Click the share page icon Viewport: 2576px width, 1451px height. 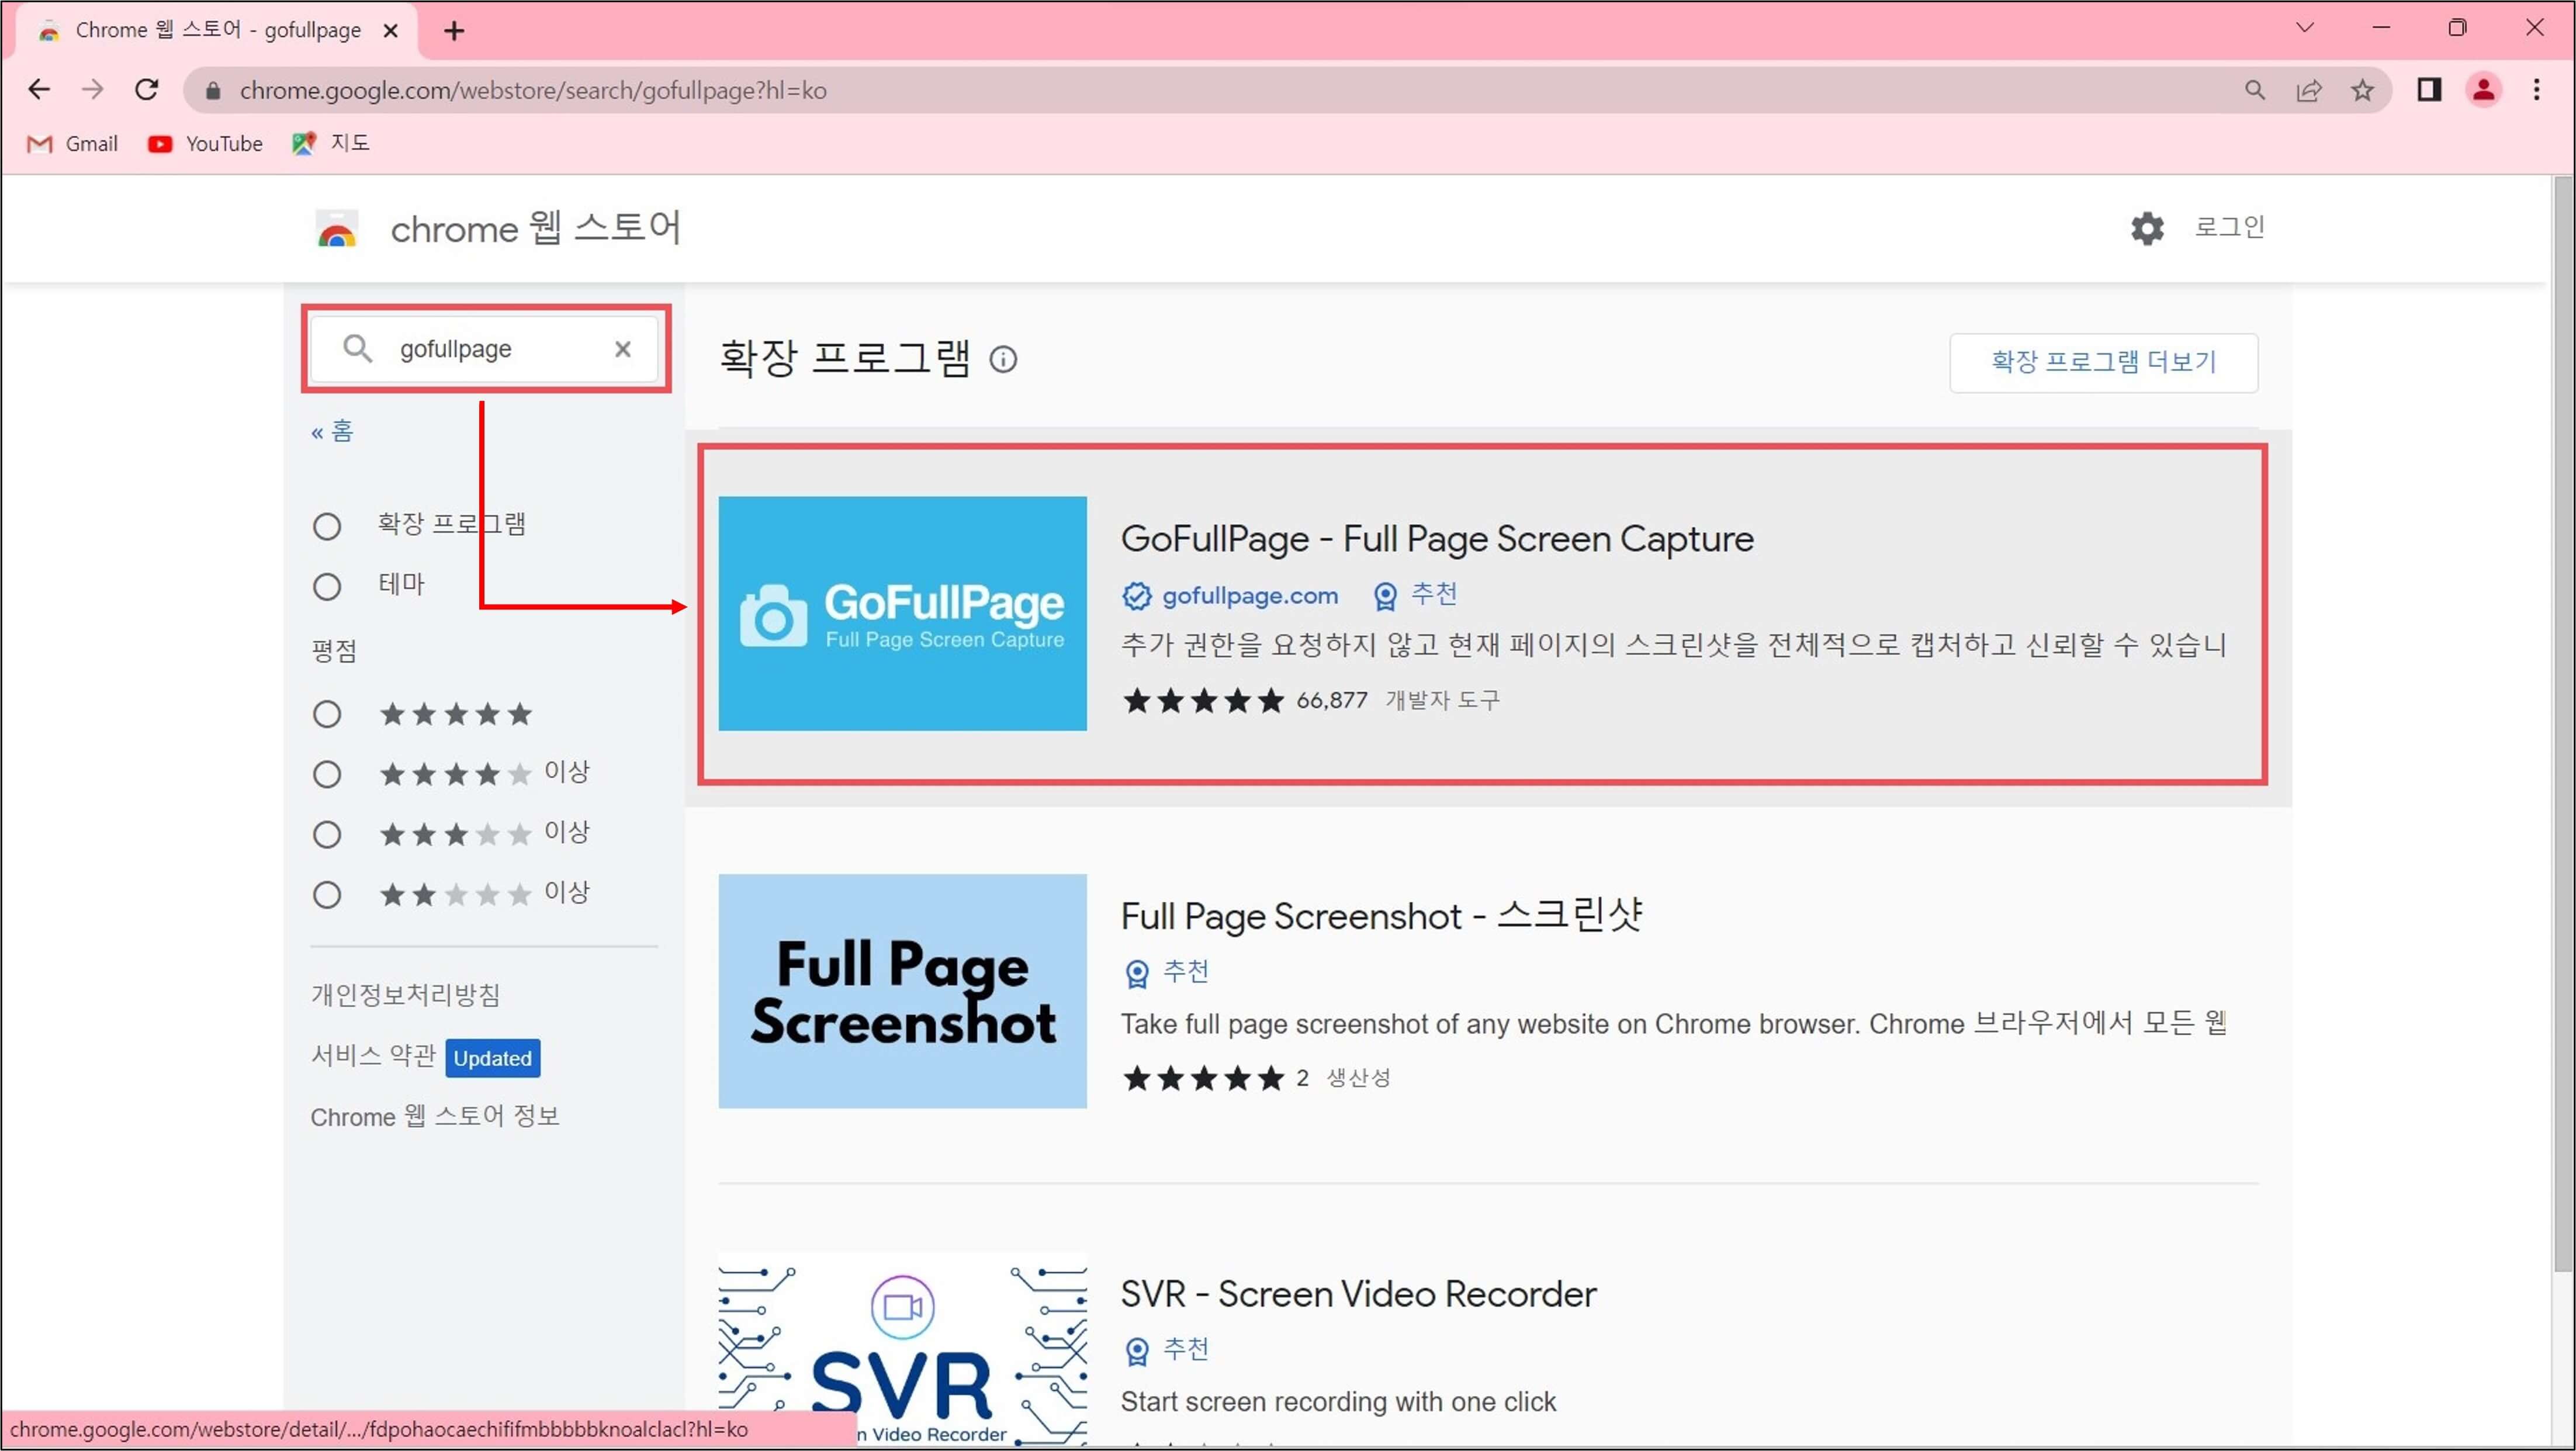click(x=2308, y=91)
